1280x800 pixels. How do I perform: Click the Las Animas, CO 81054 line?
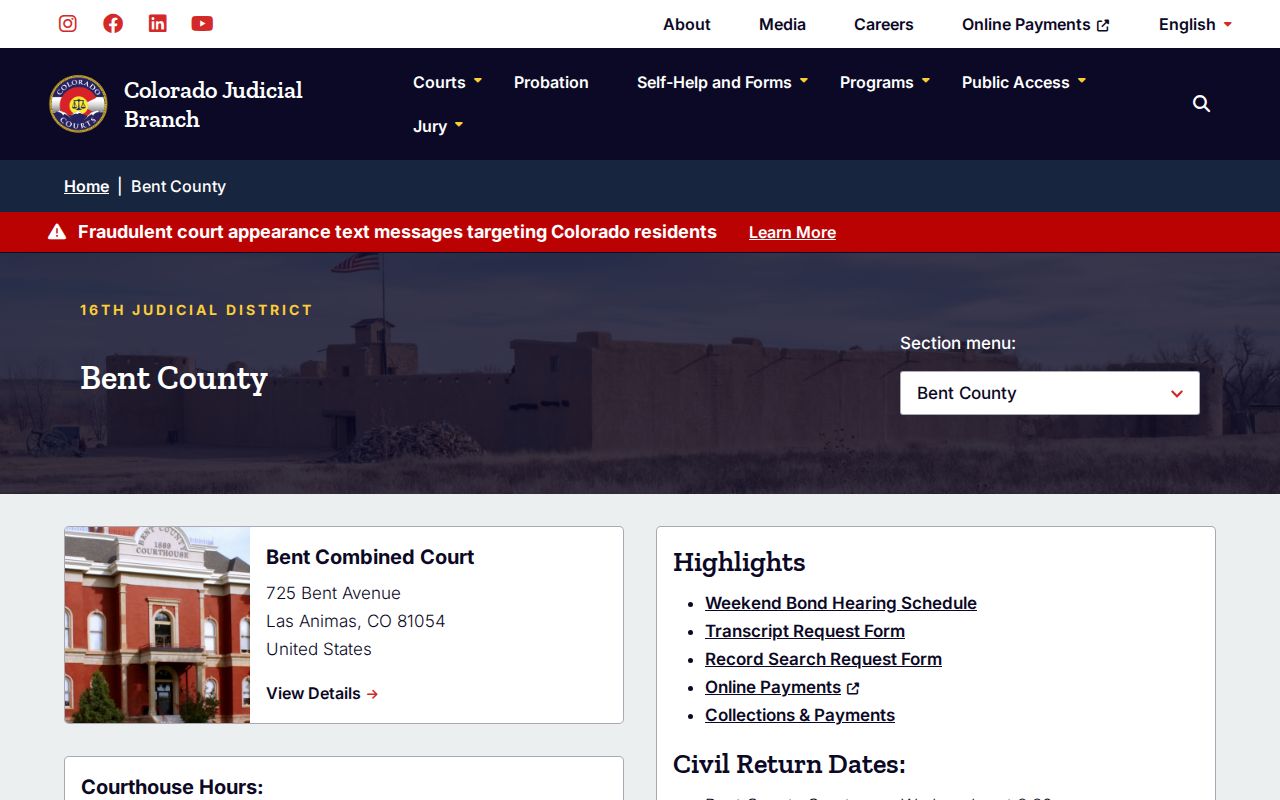pyautogui.click(x=355, y=621)
